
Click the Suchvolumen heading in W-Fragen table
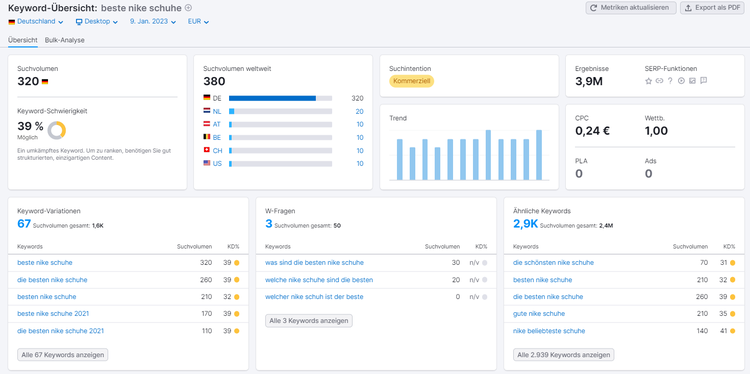(x=442, y=247)
